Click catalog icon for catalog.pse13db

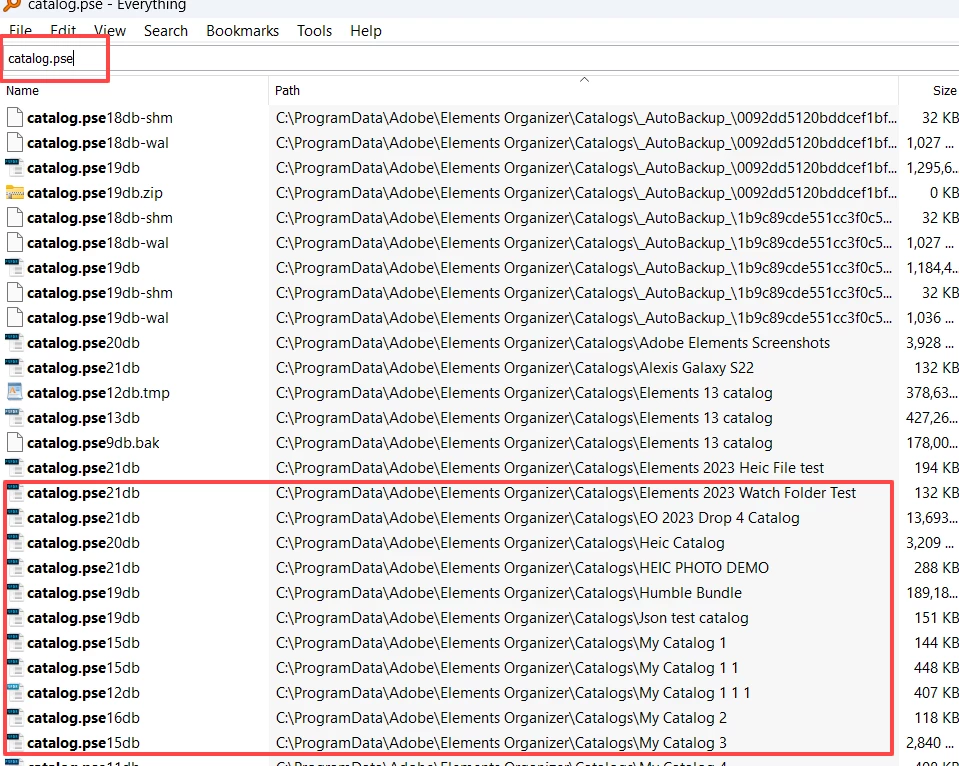pyautogui.click(x=15, y=418)
